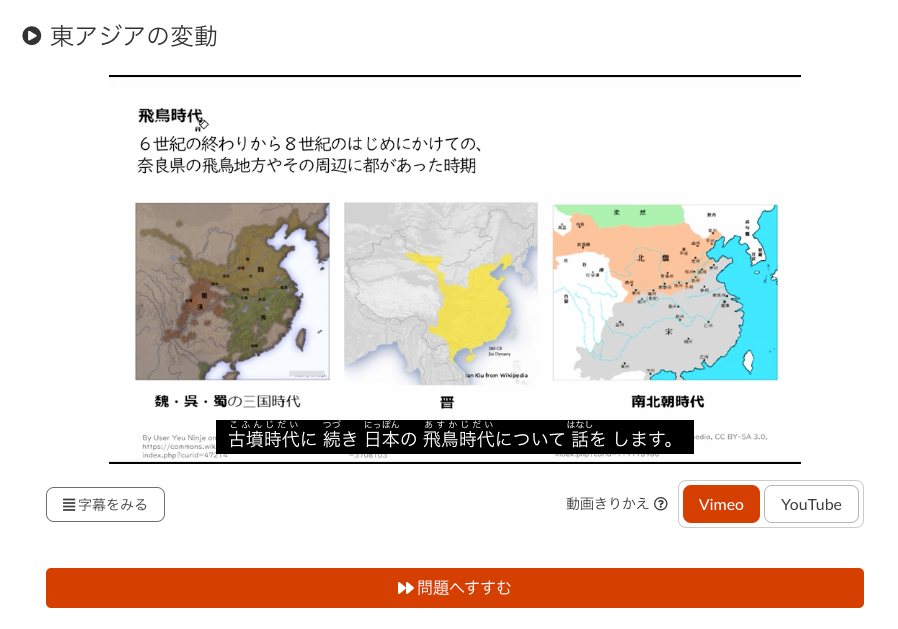
Task: Click the 動画きりかえ label
Action: pyautogui.click(x=608, y=504)
